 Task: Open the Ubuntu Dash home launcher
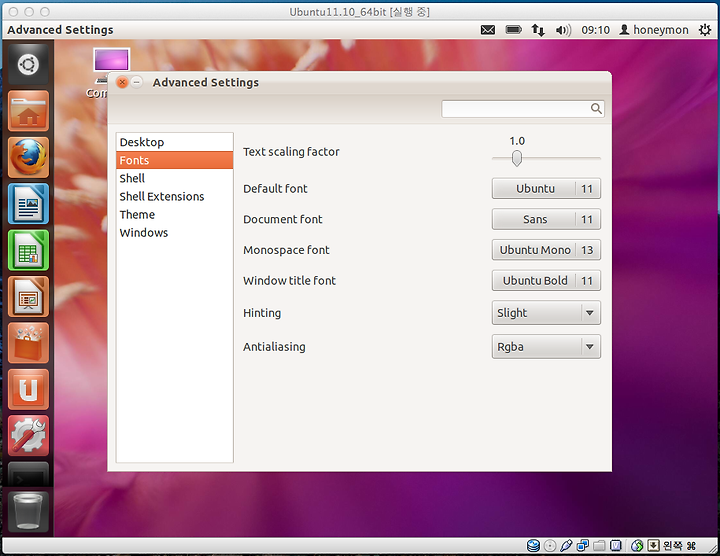click(28, 65)
